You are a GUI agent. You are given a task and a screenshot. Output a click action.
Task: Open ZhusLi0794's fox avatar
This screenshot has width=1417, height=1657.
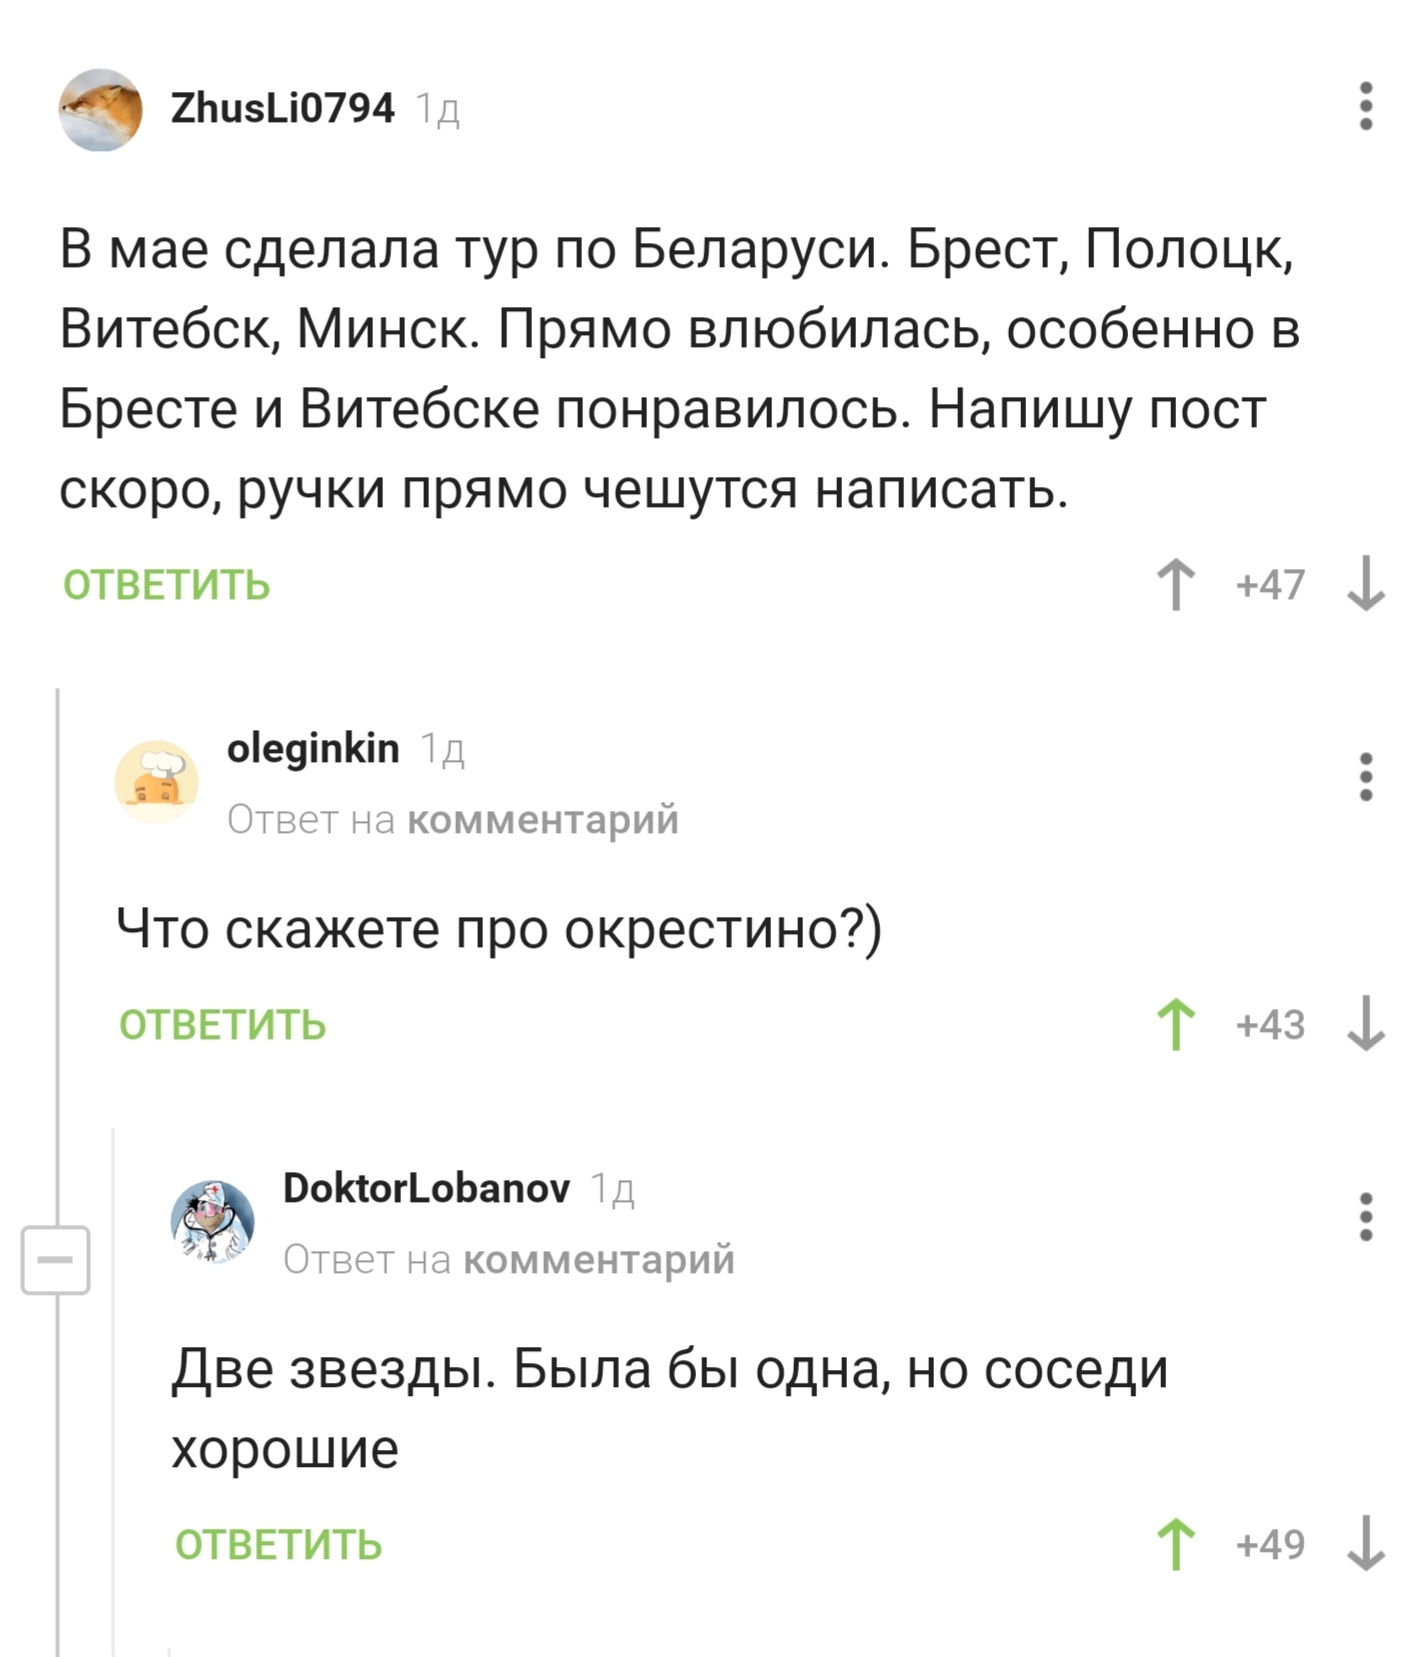tap(100, 110)
